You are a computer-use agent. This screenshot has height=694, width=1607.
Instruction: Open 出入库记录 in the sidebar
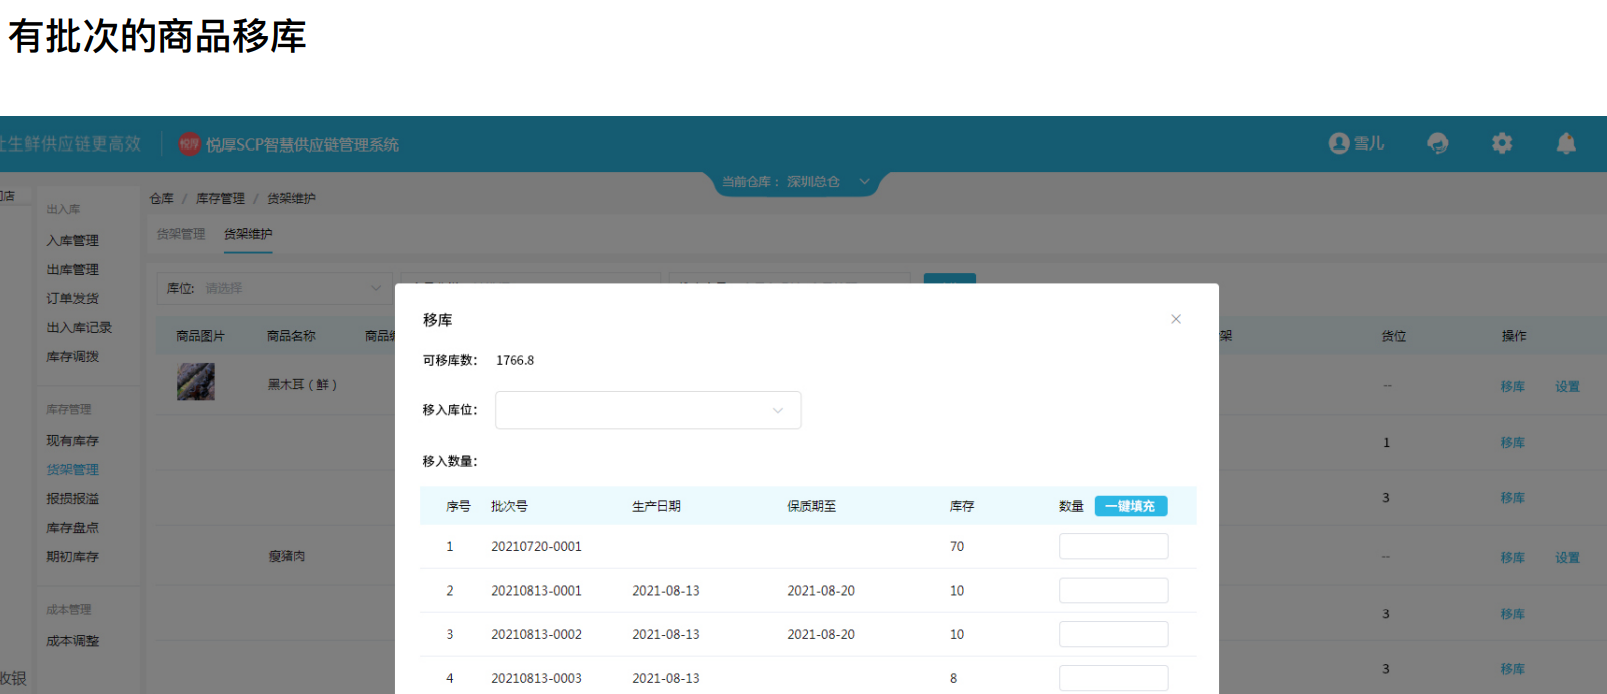click(79, 328)
